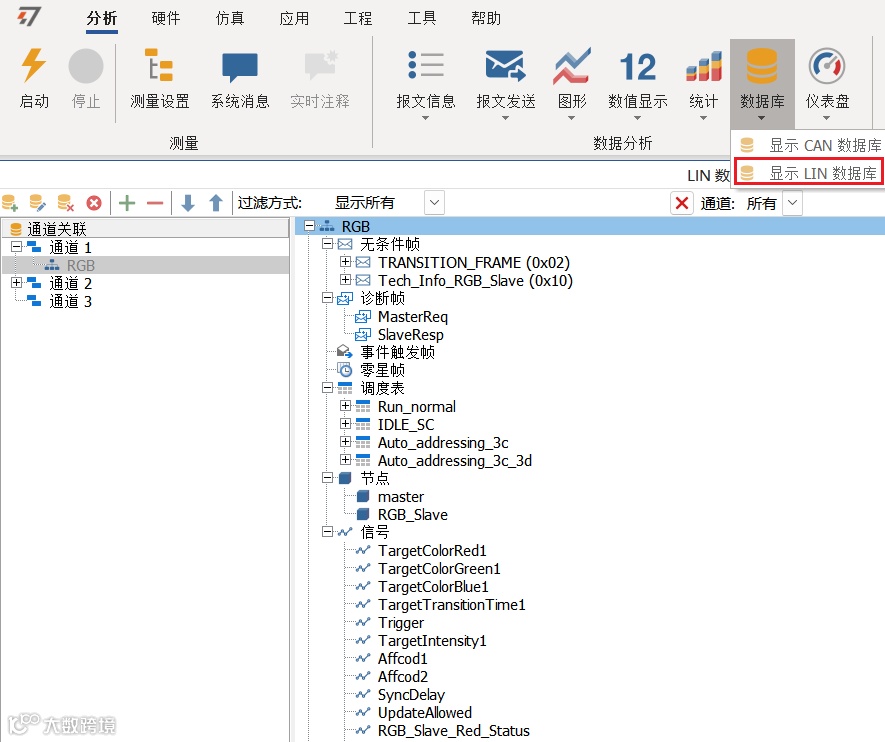Click the edit database icon with pencil
The width and height of the screenshot is (885, 742).
(x=38, y=203)
